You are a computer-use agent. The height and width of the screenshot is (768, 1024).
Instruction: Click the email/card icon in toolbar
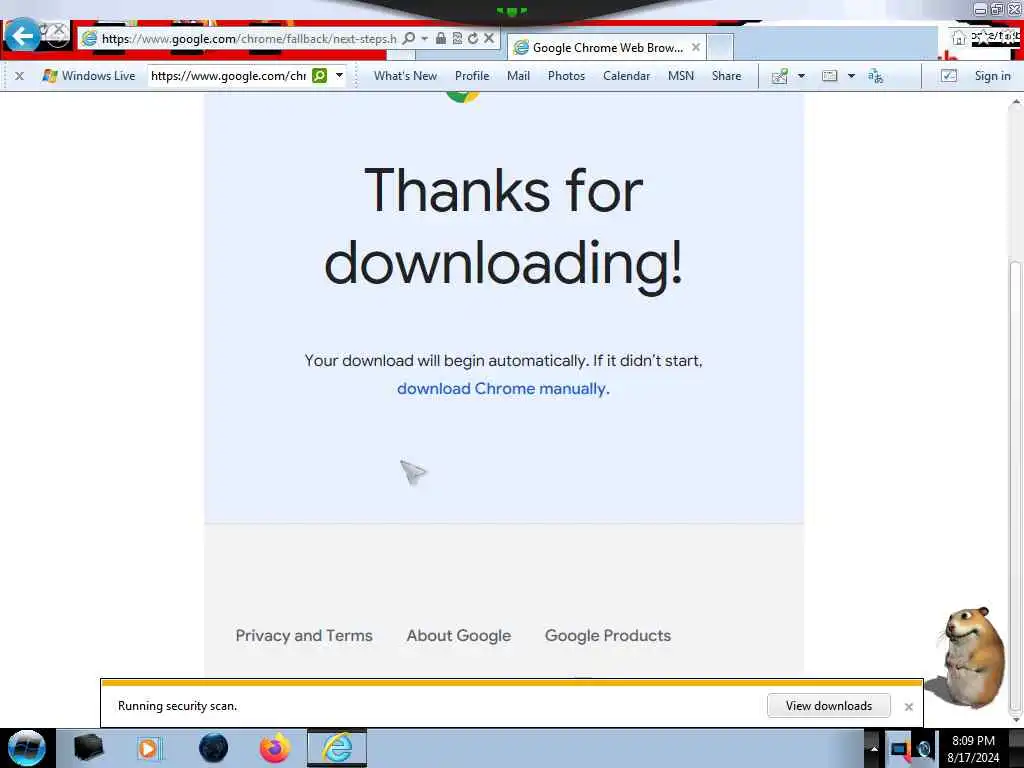tap(829, 76)
